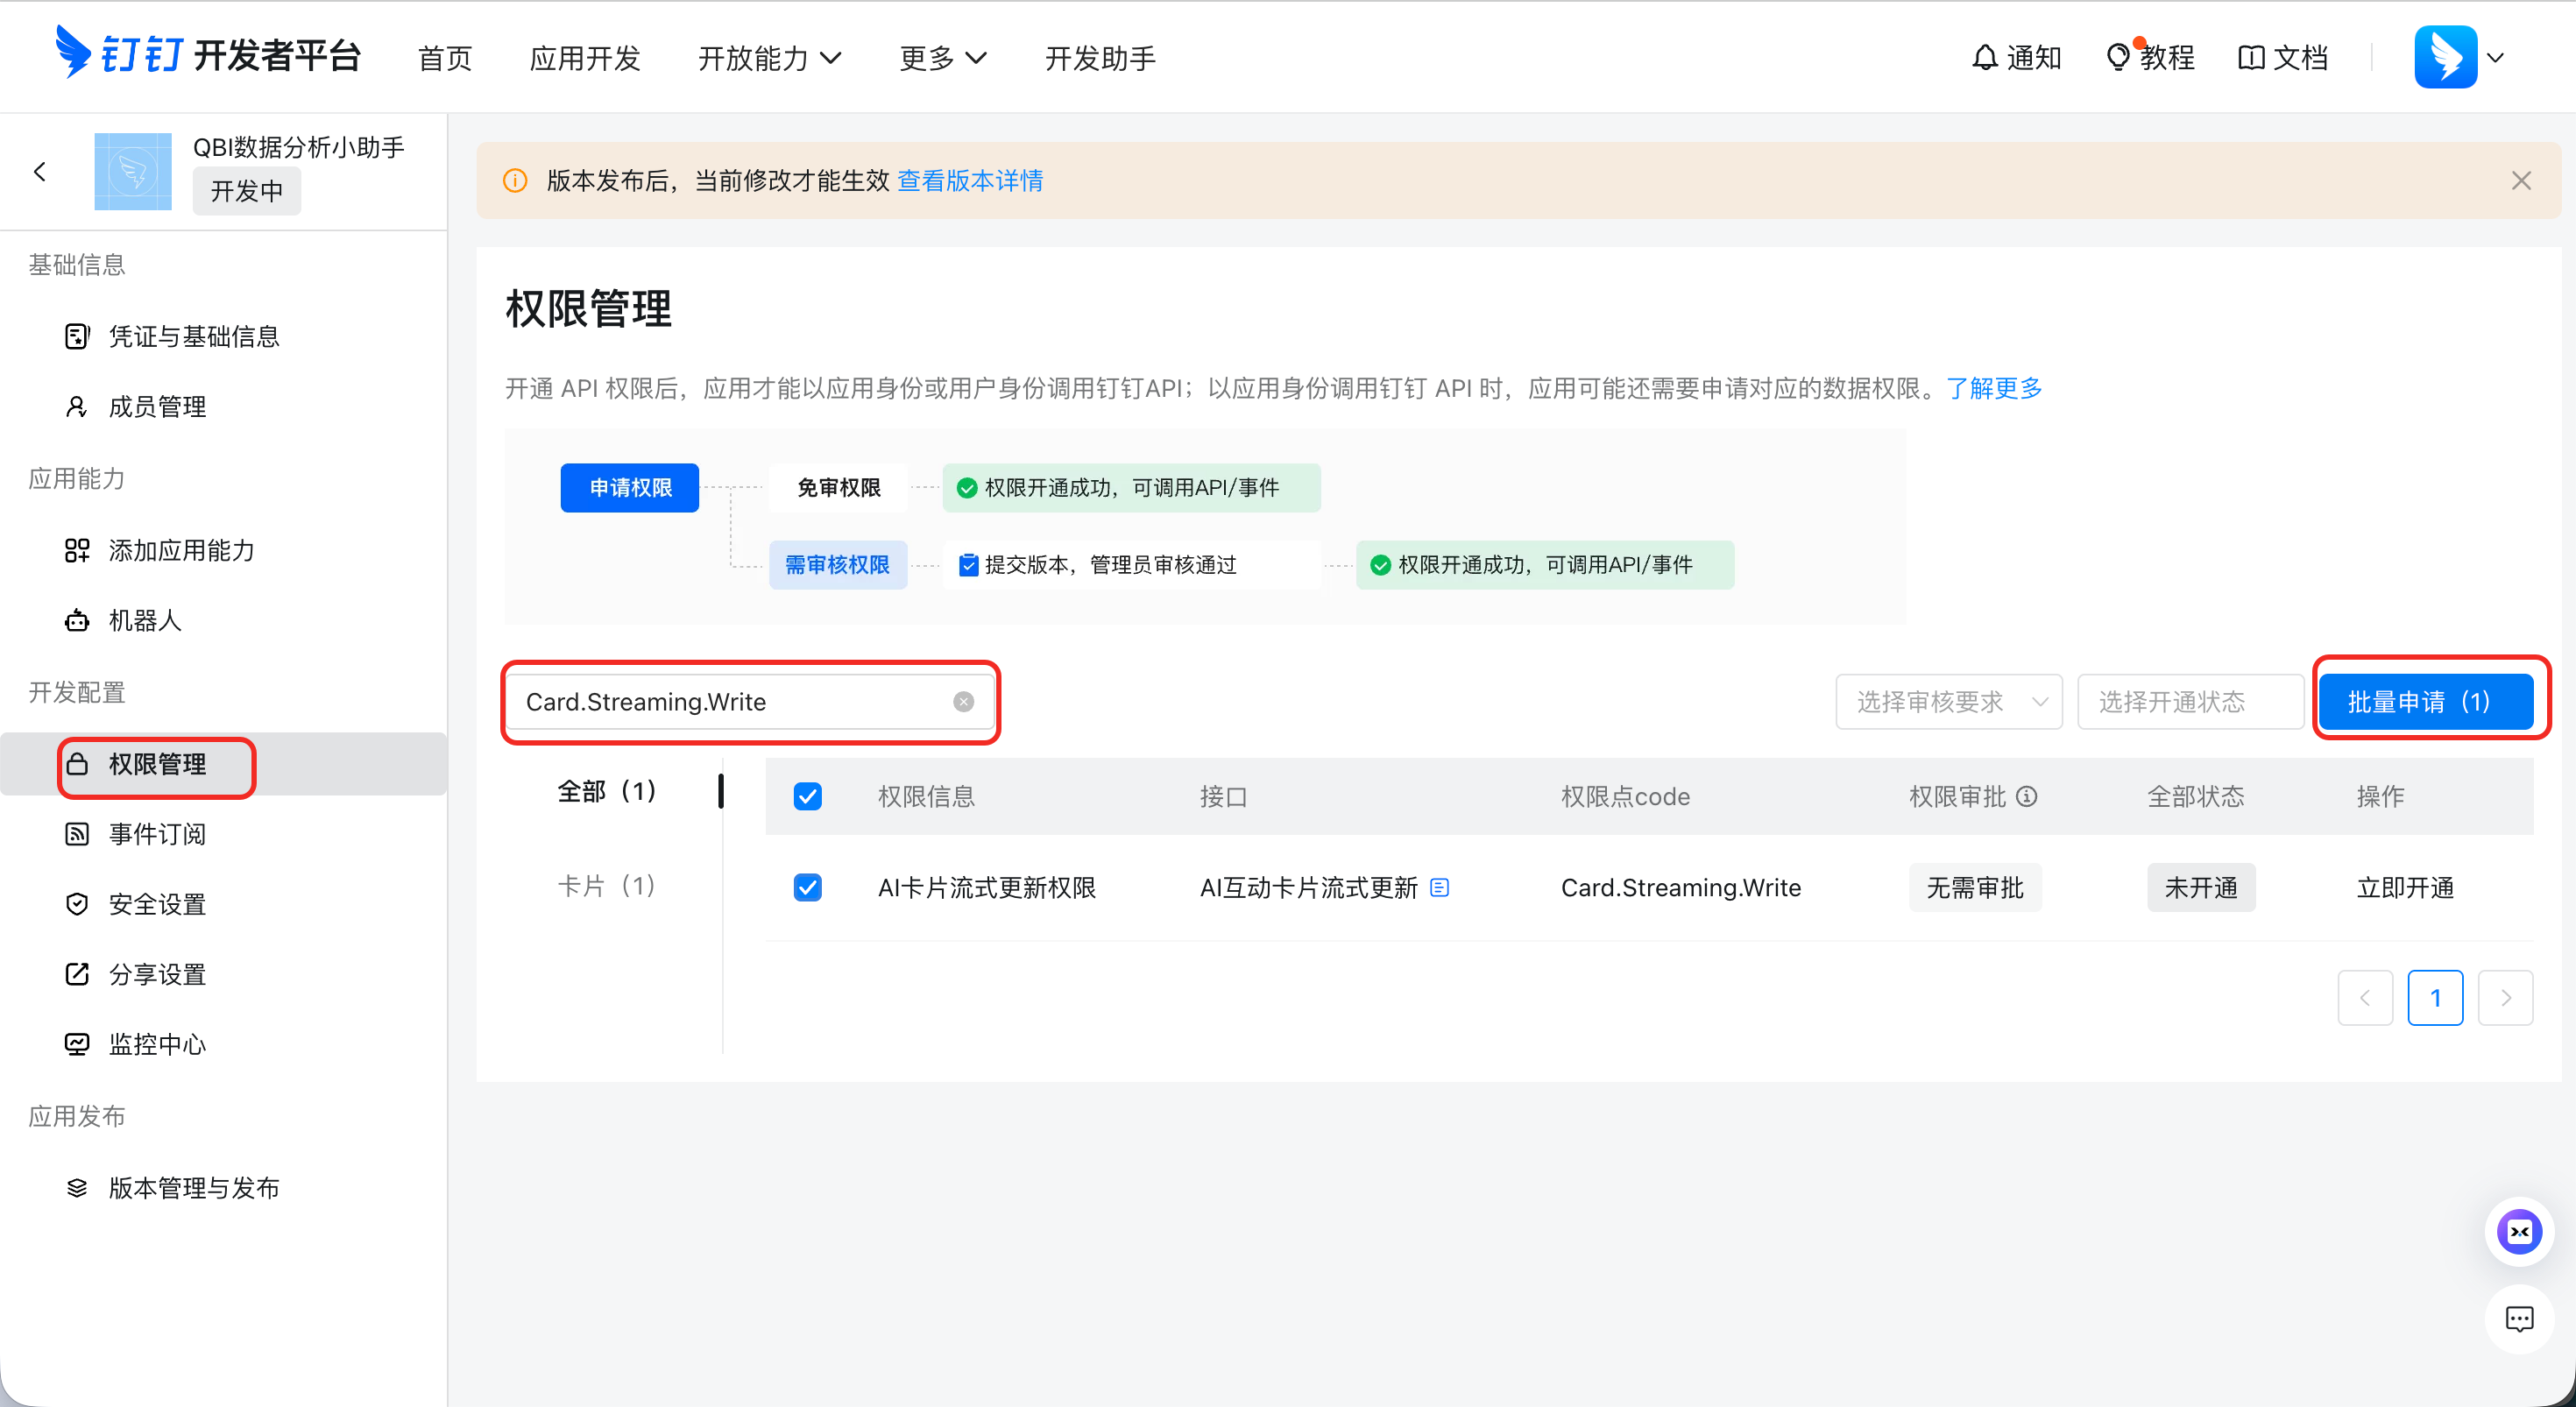Click the 监控中心 monitor icon
The width and height of the screenshot is (2576, 1407).
coord(77,1044)
